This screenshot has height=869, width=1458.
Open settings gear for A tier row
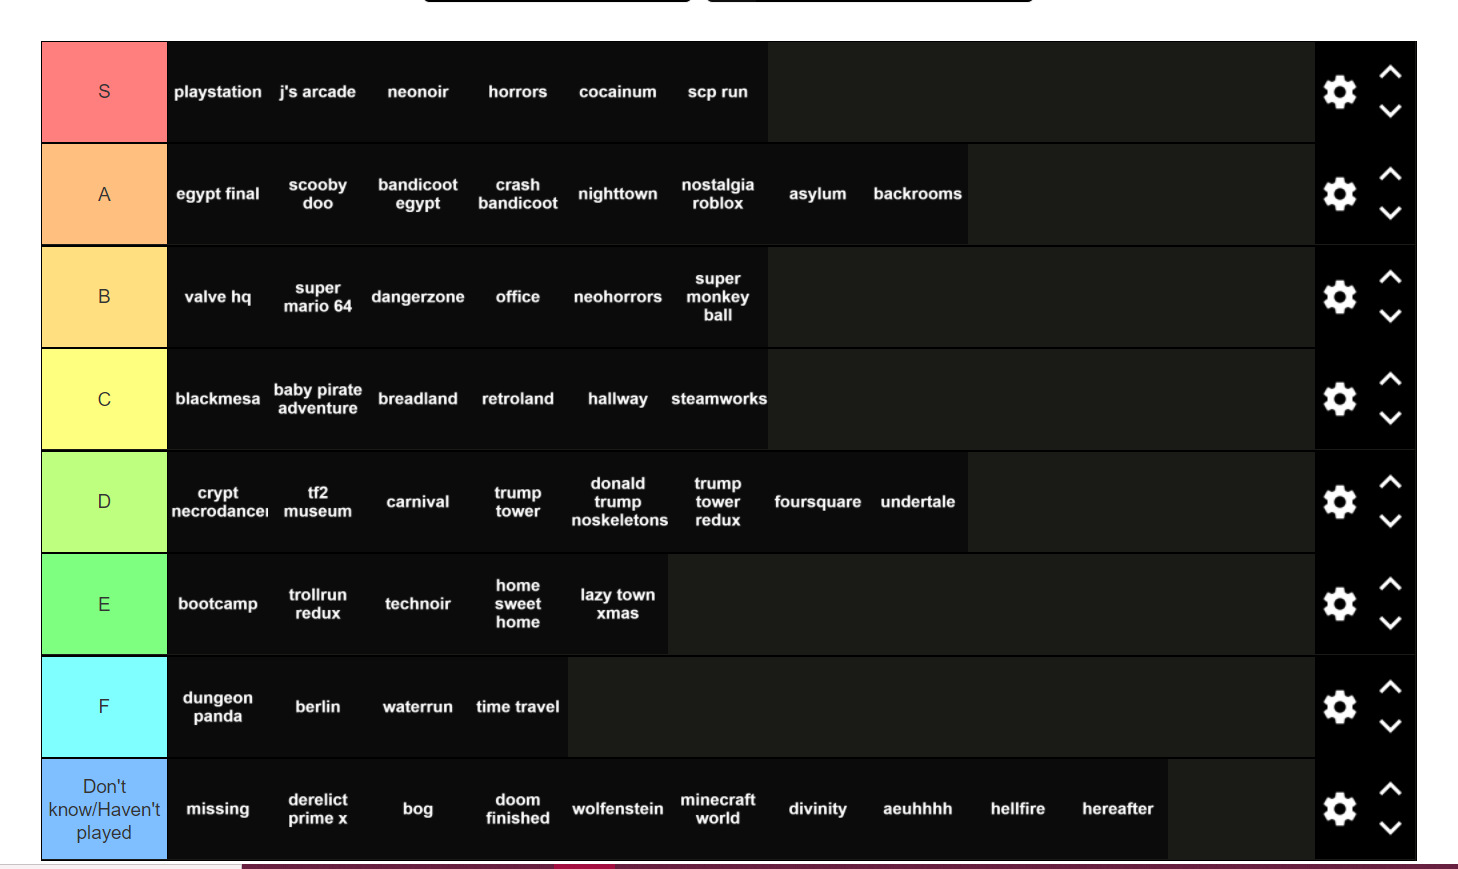(1339, 194)
